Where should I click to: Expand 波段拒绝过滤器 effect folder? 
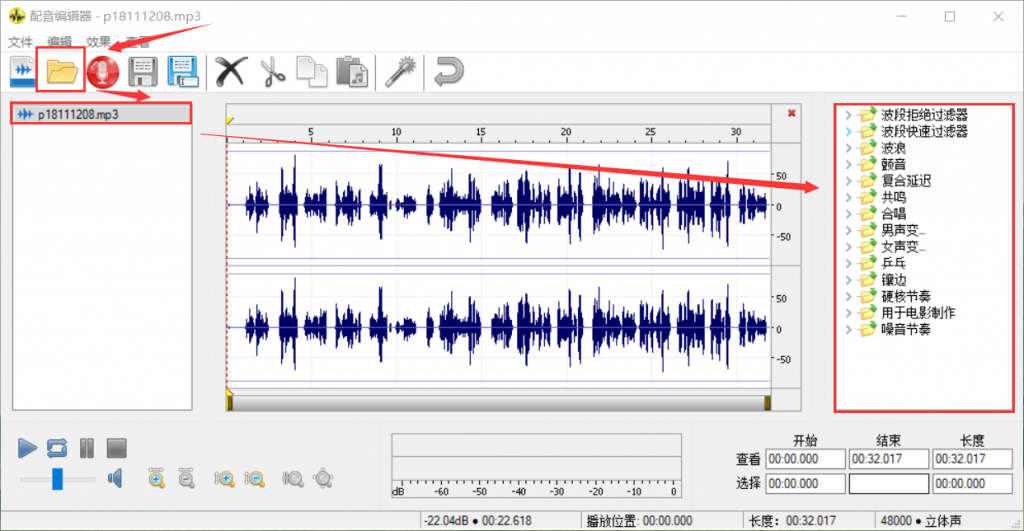point(848,115)
